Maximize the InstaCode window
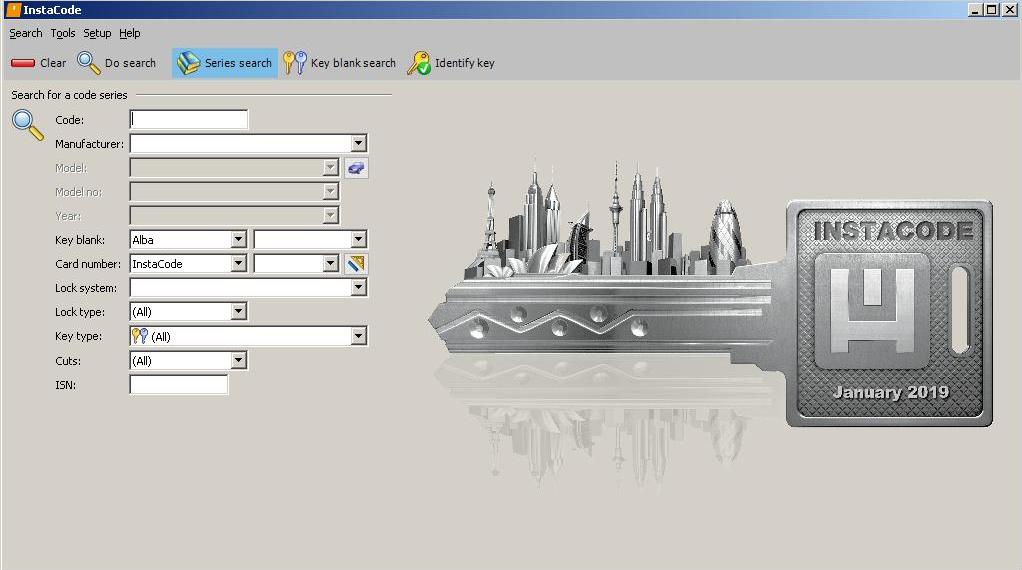 [x=991, y=10]
